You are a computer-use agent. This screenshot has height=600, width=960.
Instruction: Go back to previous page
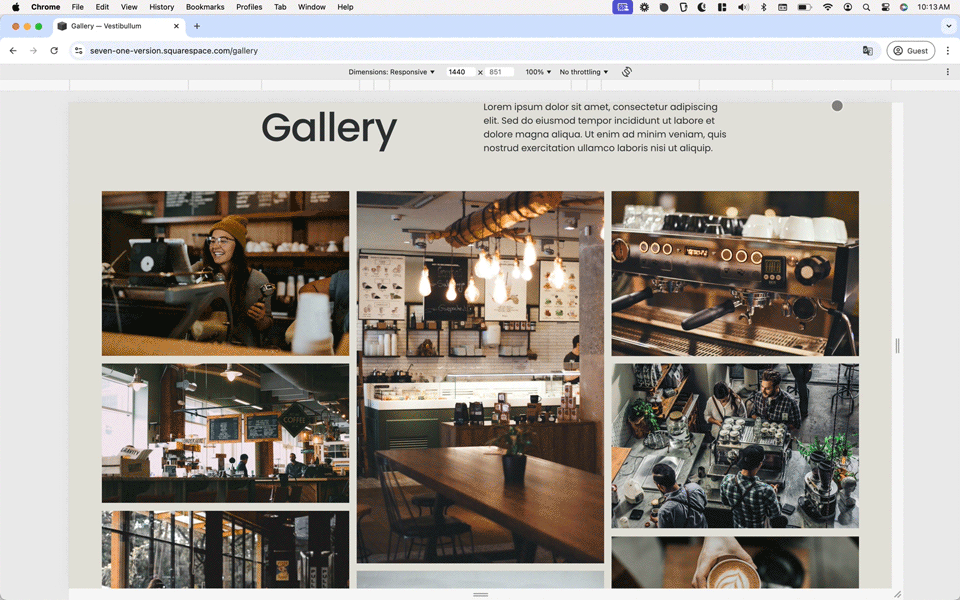coord(13,51)
